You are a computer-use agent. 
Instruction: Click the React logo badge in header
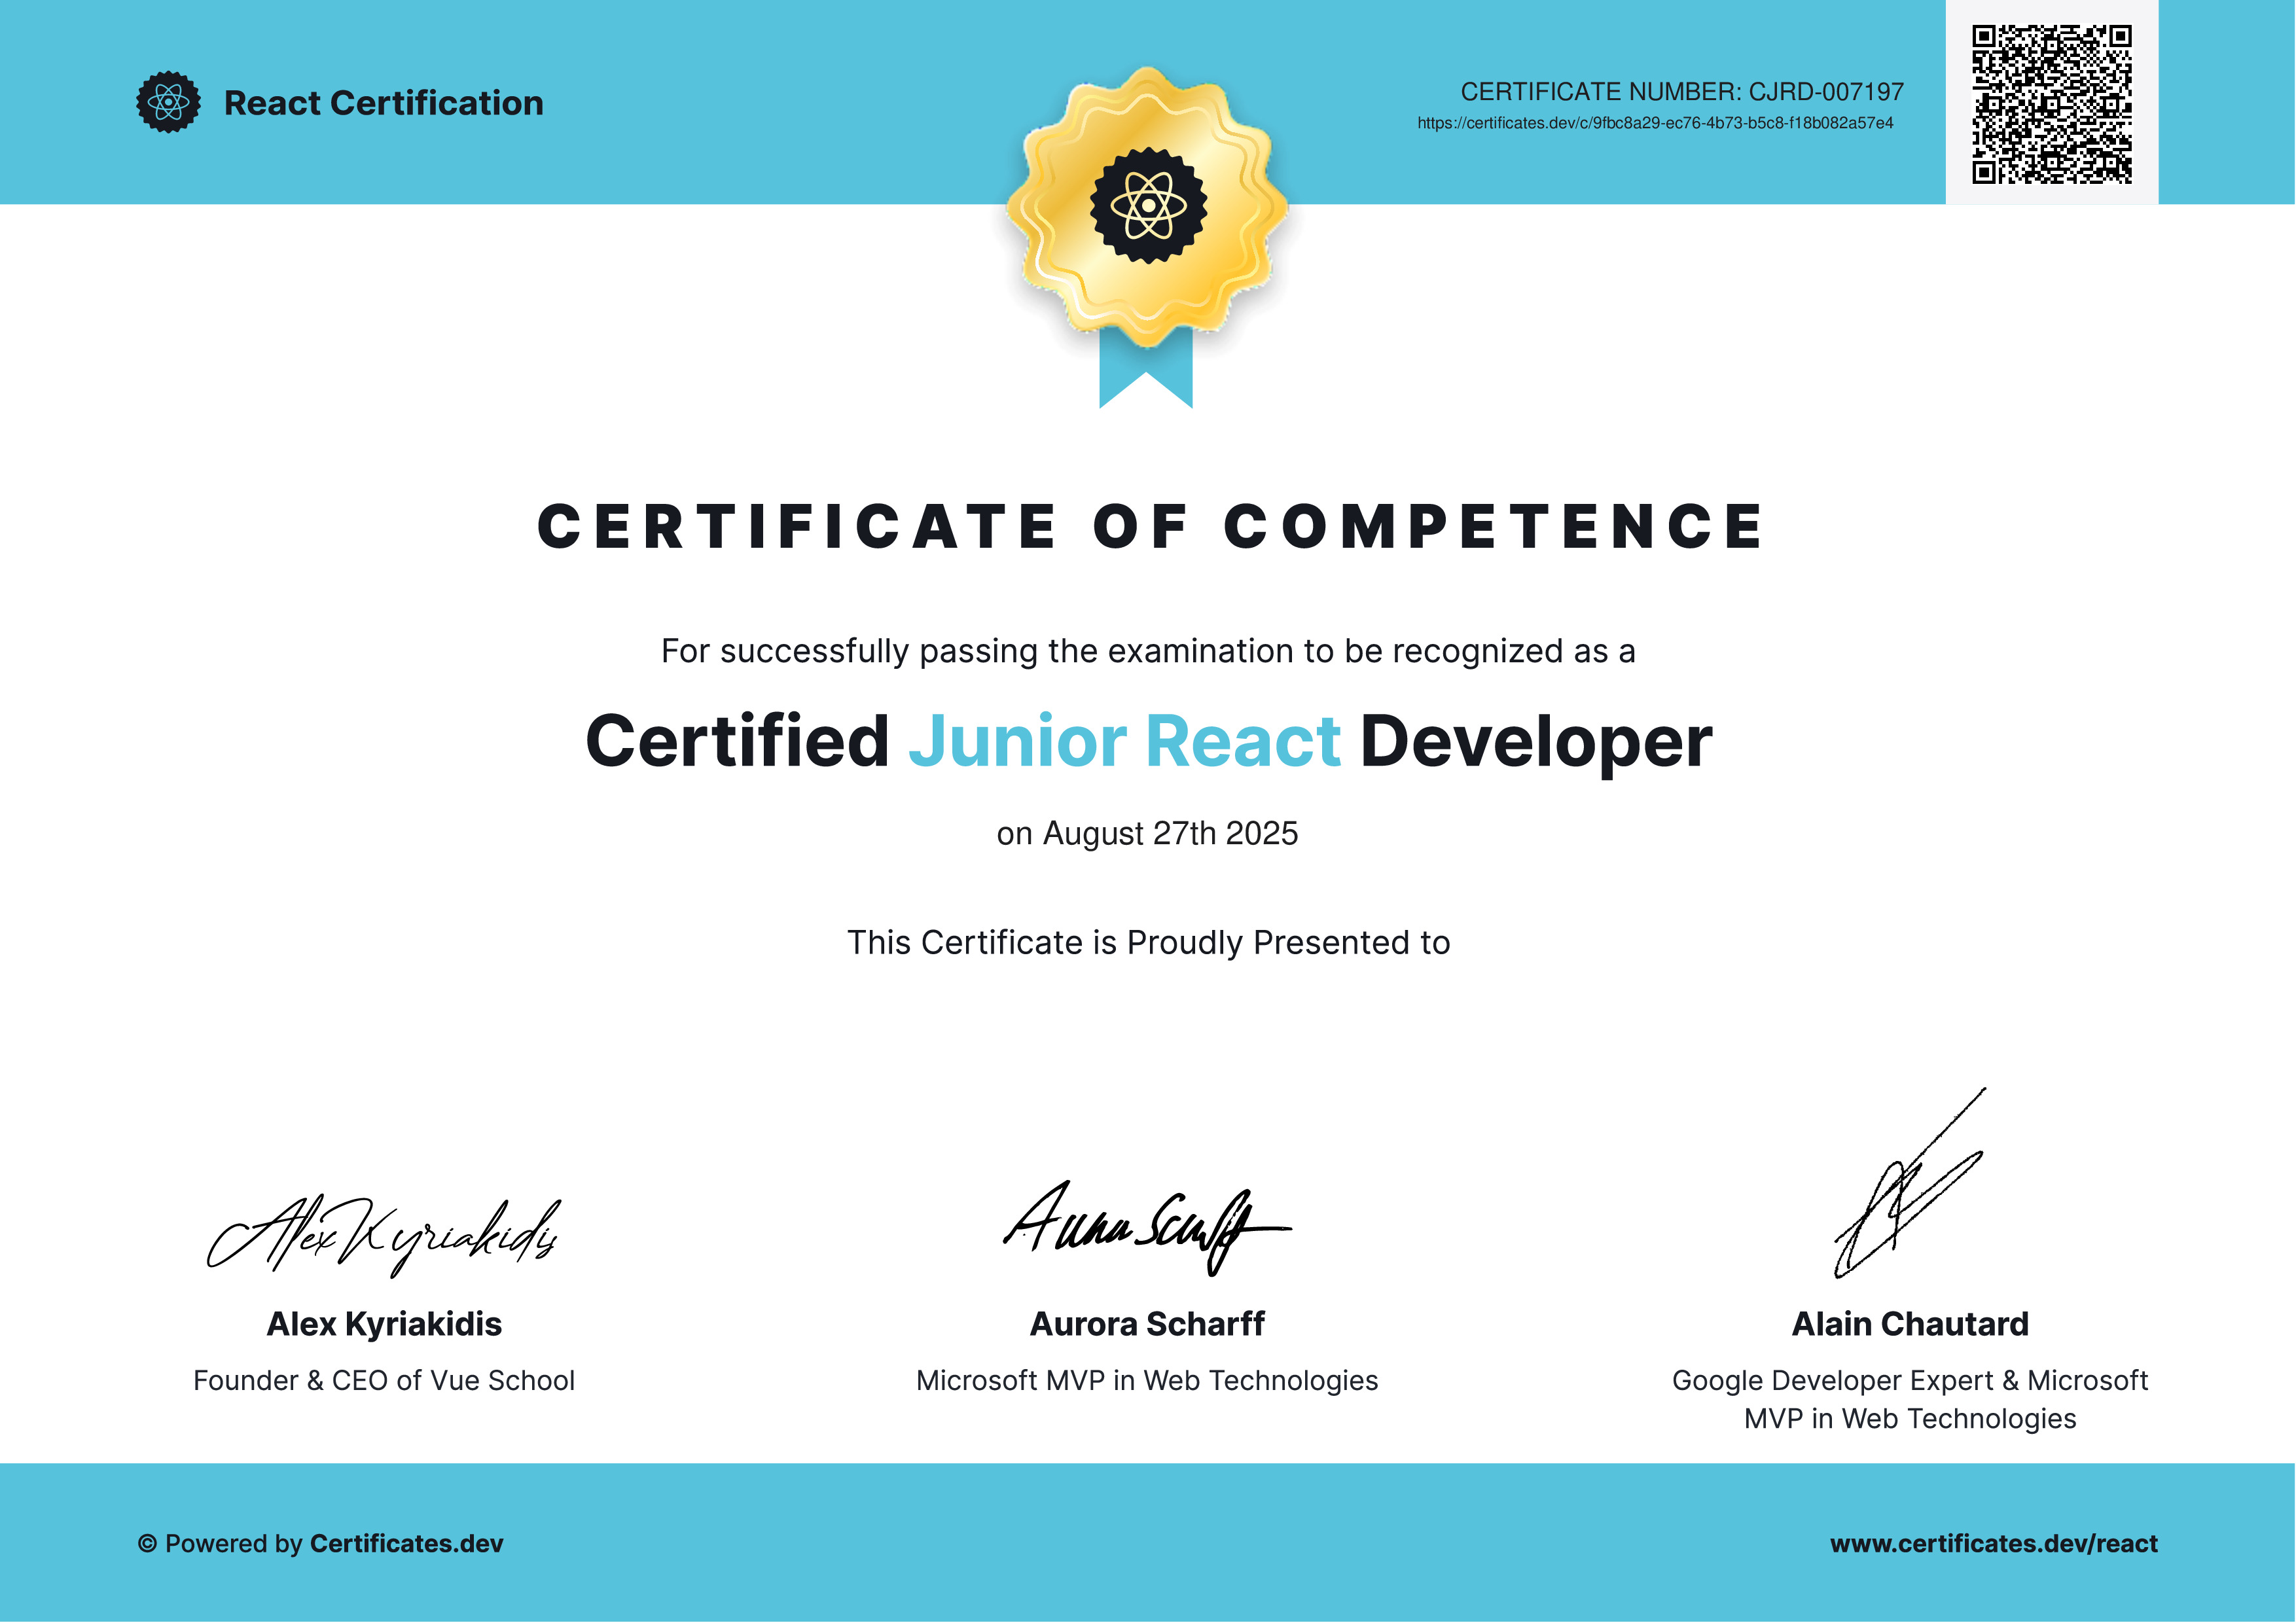point(168,102)
